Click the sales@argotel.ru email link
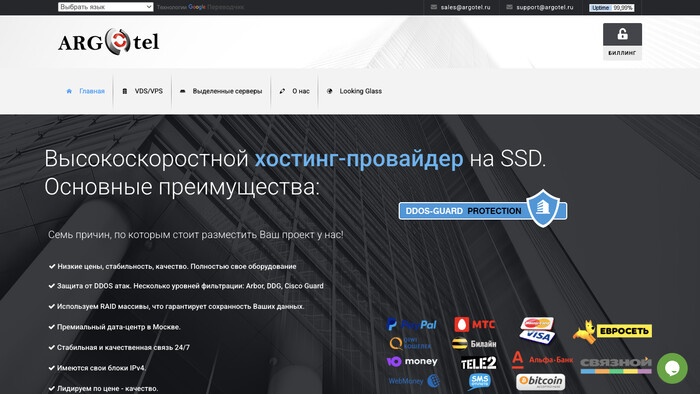This screenshot has height=394, width=700. point(465,7)
